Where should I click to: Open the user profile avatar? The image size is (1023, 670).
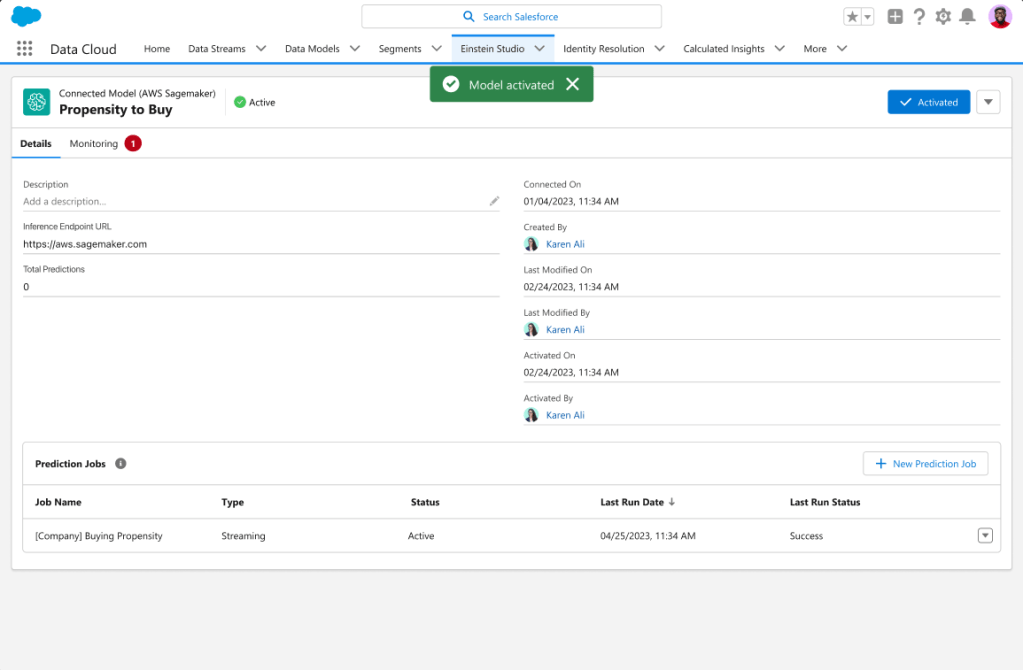point(998,15)
